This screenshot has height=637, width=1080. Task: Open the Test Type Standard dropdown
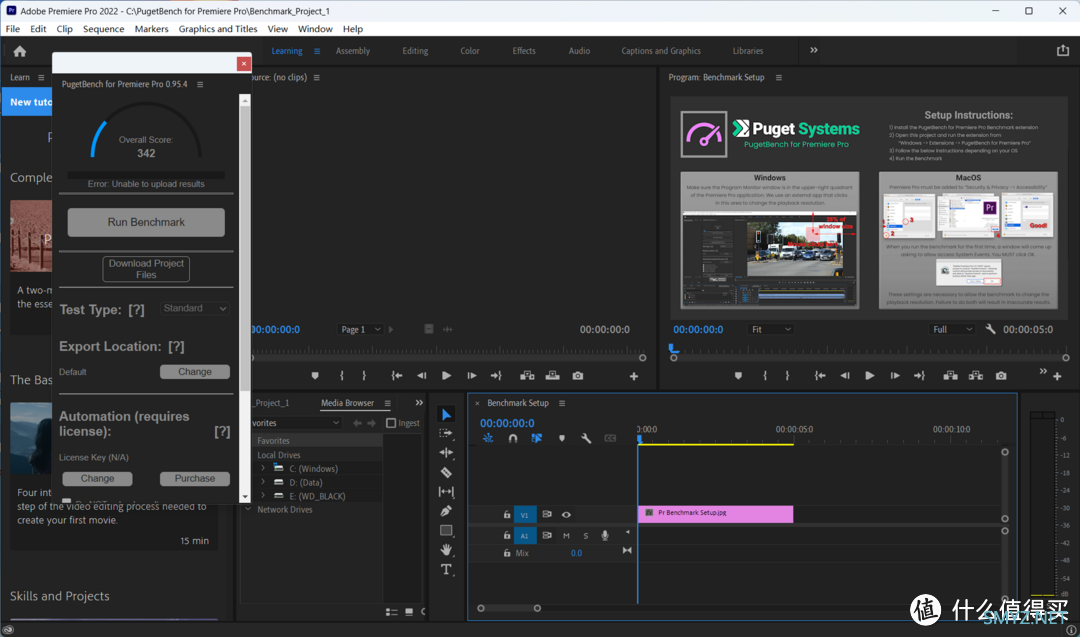pos(195,309)
